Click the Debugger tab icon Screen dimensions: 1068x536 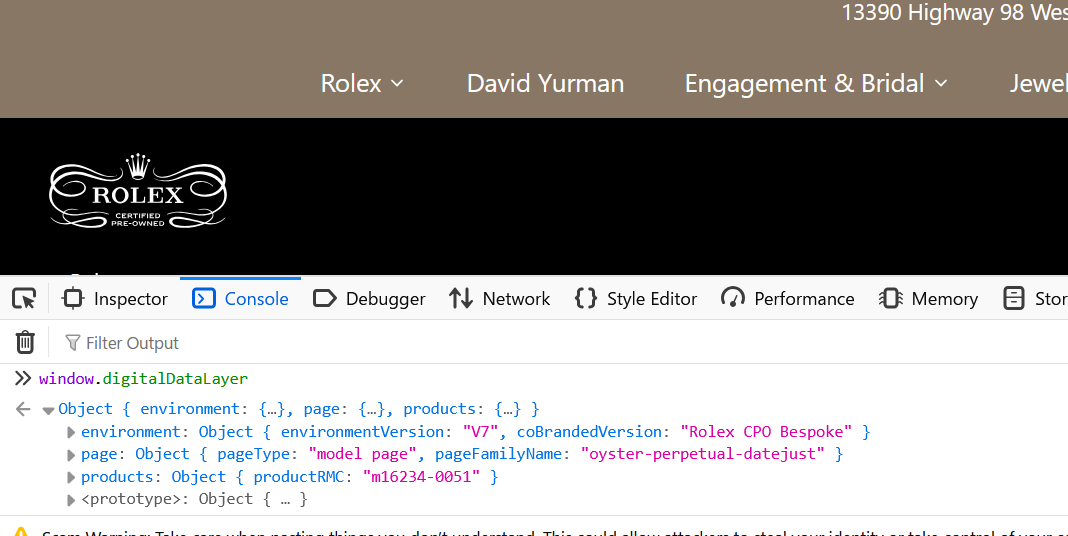(325, 298)
